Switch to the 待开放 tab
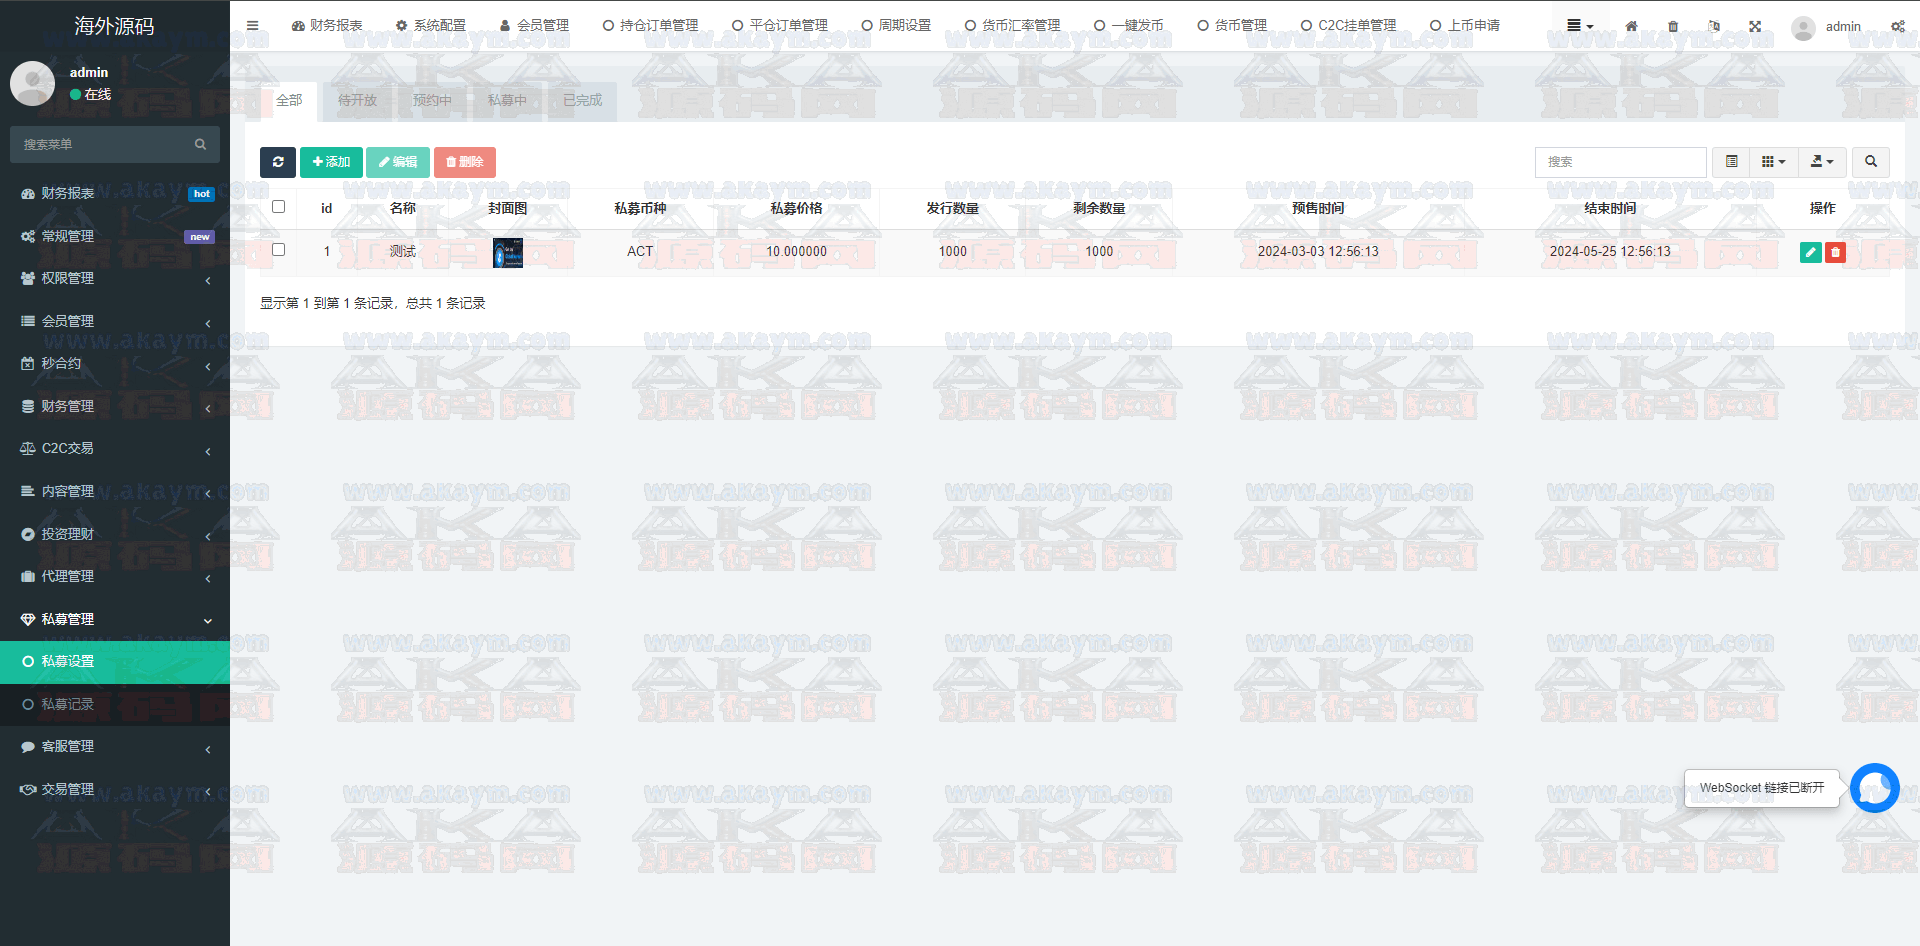Image resolution: width=1920 pixels, height=946 pixels. (x=357, y=101)
